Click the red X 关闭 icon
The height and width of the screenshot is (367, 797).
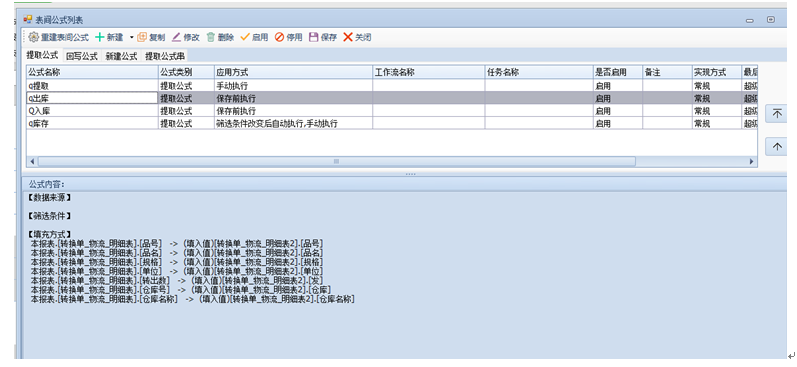(x=348, y=37)
